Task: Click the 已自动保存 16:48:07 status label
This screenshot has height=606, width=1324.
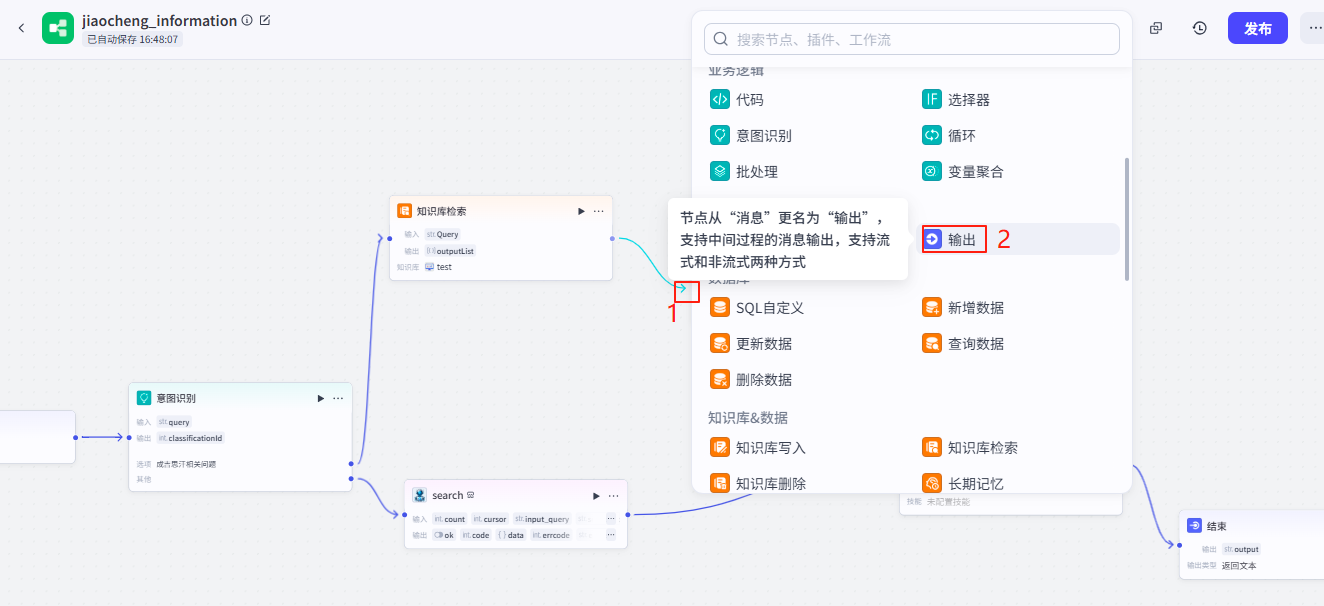Action: pos(132,39)
